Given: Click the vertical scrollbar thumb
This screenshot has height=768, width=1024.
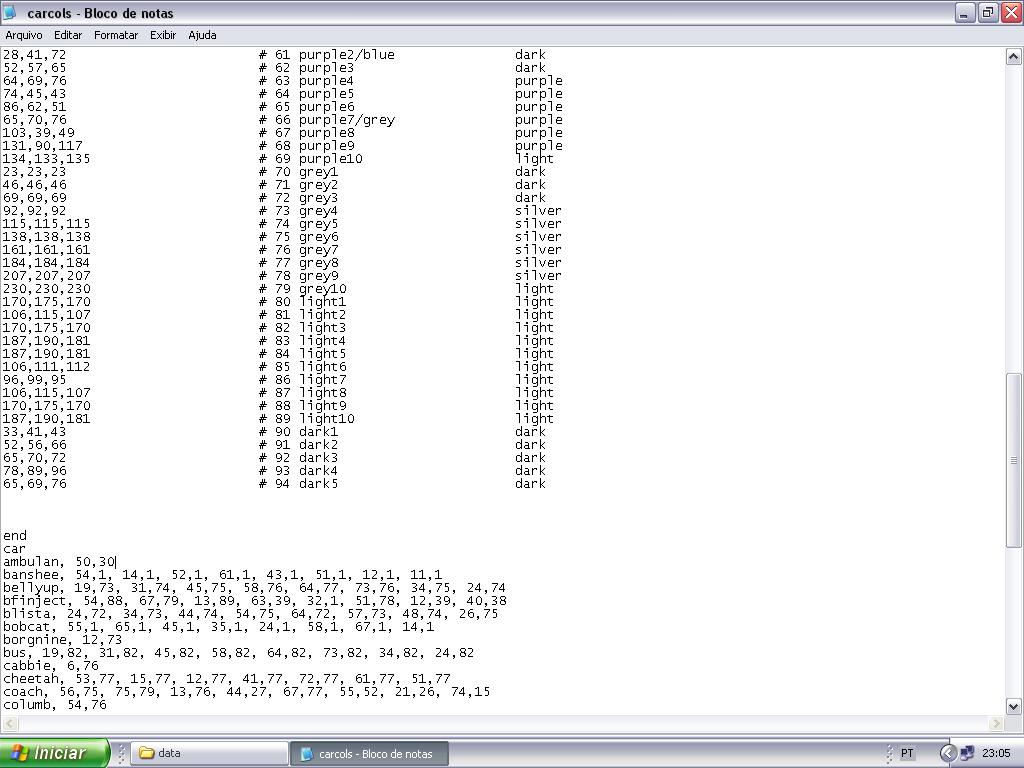Looking at the screenshot, I should point(1013,460).
